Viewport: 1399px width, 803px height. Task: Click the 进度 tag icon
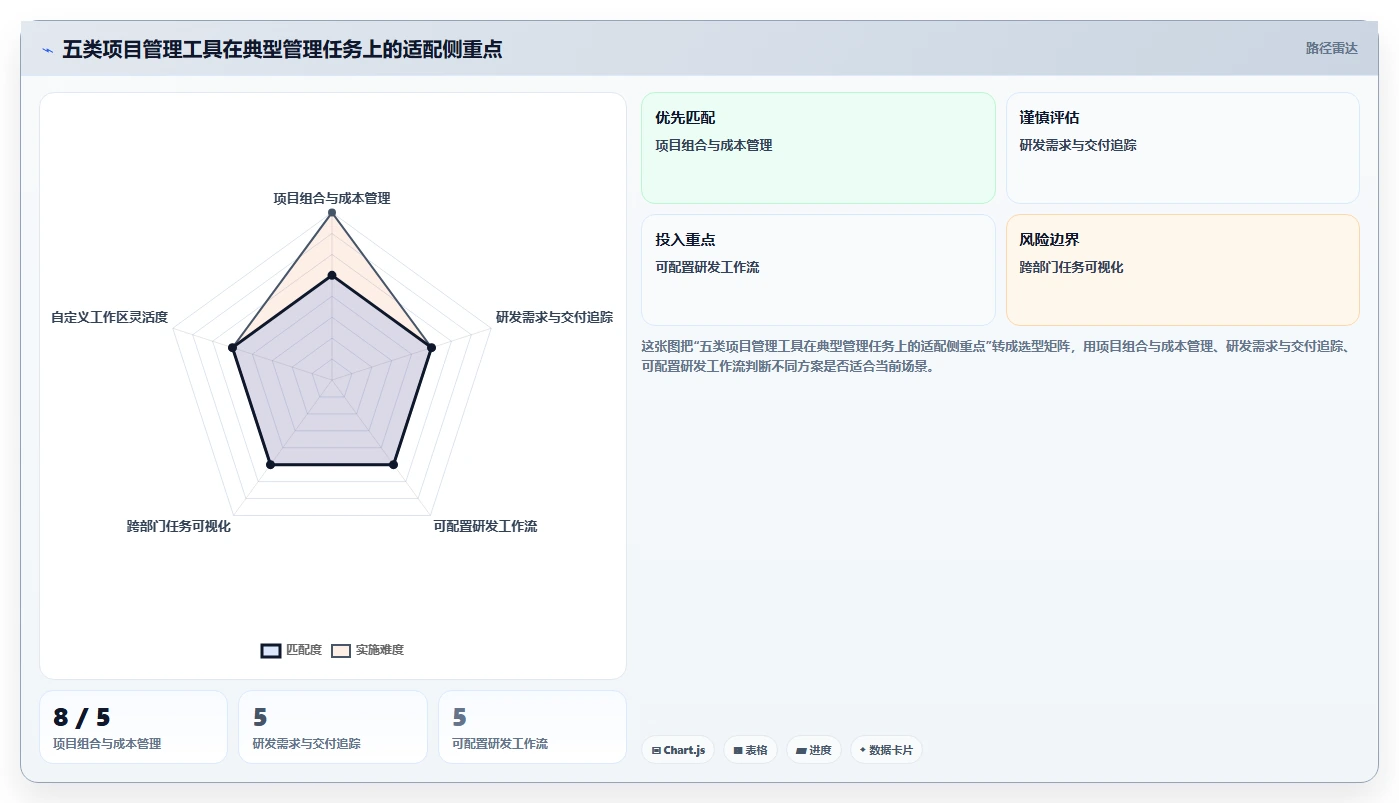[x=801, y=750]
